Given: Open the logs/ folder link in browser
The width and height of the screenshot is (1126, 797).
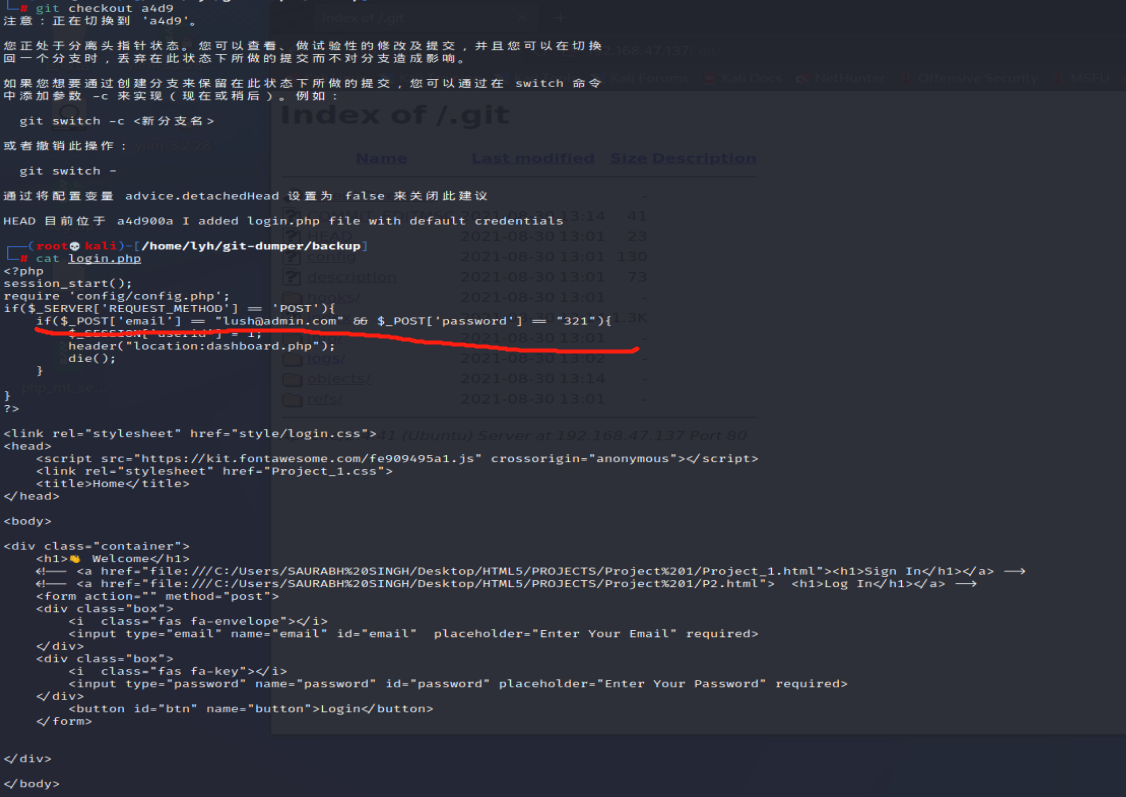Looking at the screenshot, I should [326, 358].
